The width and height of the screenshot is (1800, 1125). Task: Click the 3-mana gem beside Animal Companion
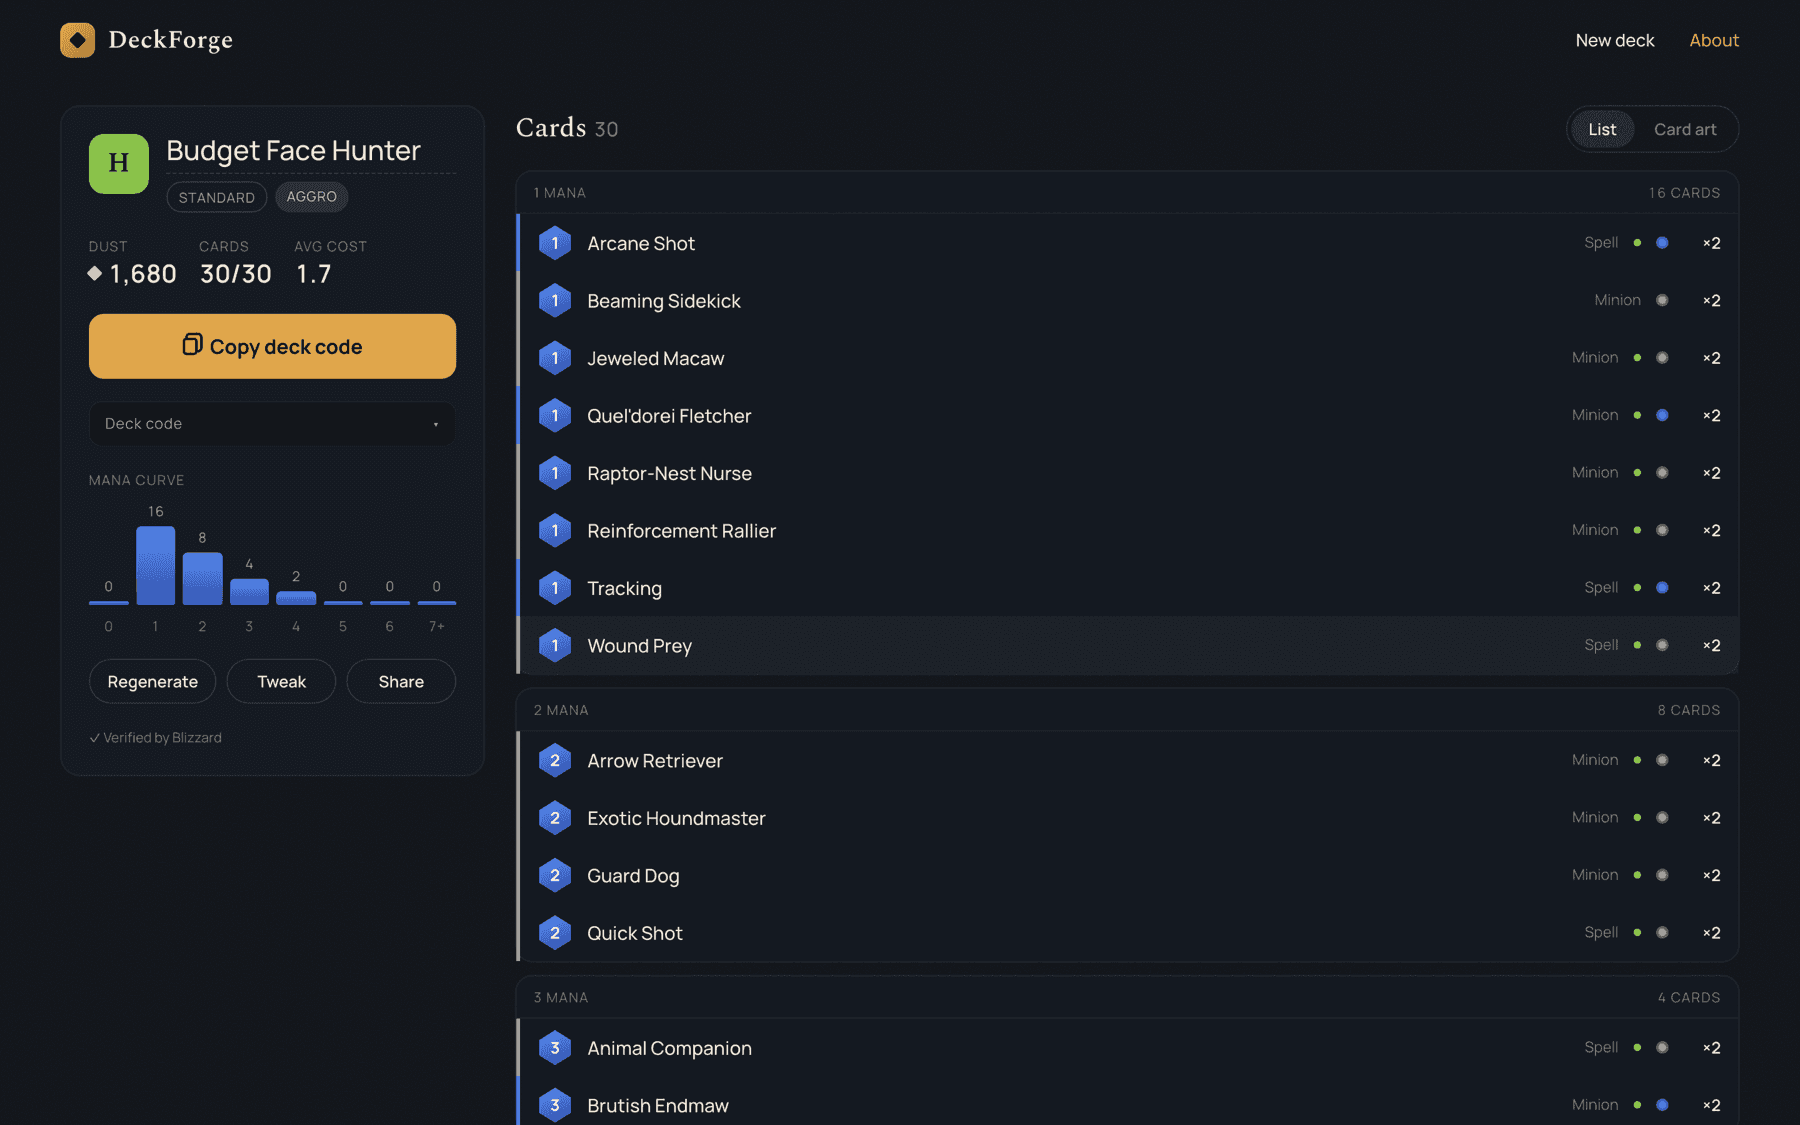coord(555,1048)
